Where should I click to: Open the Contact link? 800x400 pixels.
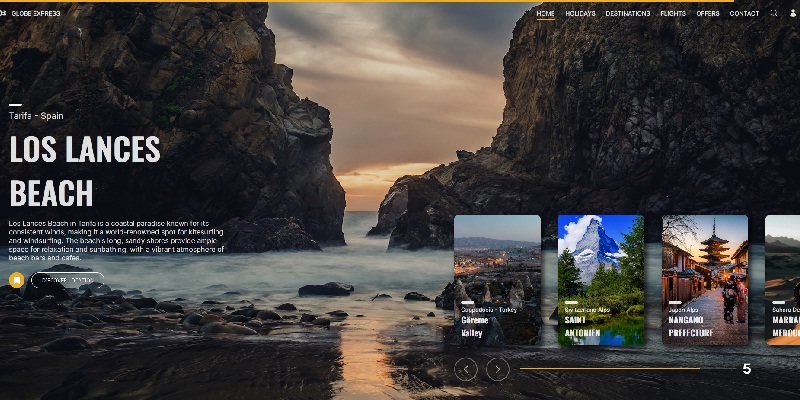[744, 14]
